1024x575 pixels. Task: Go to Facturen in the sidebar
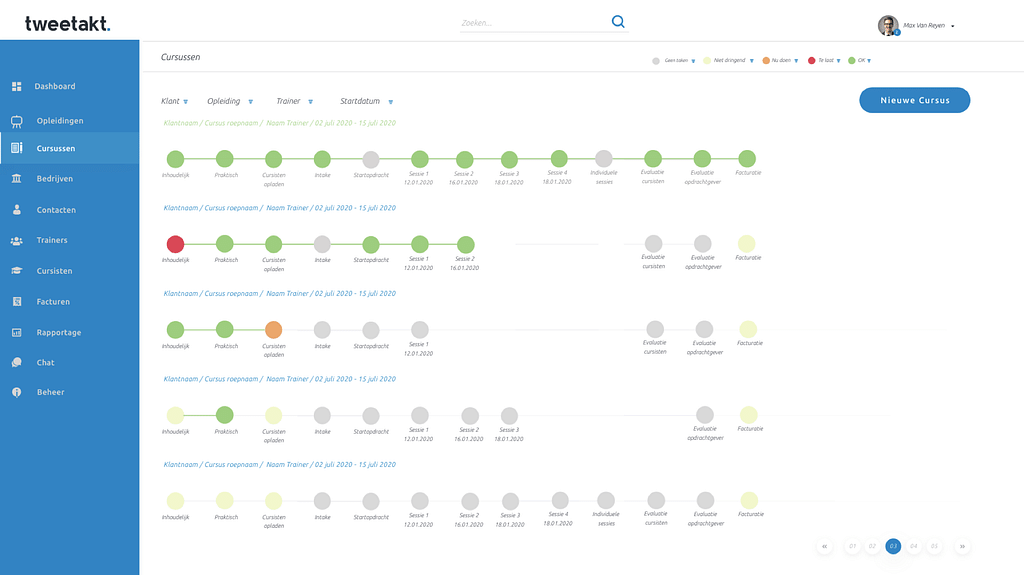coord(53,302)
